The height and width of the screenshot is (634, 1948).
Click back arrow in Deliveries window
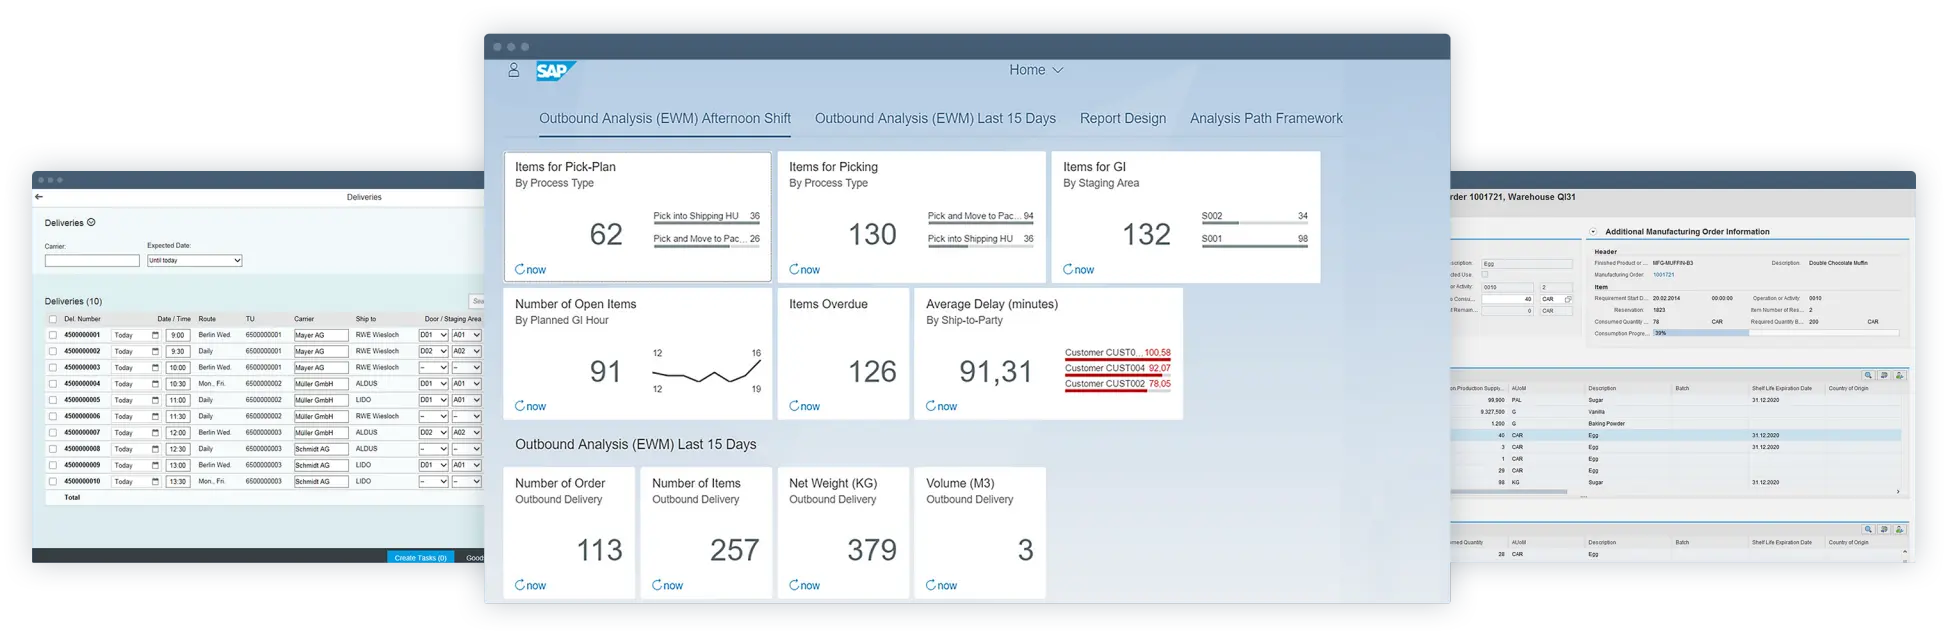(x=39, y=197)
